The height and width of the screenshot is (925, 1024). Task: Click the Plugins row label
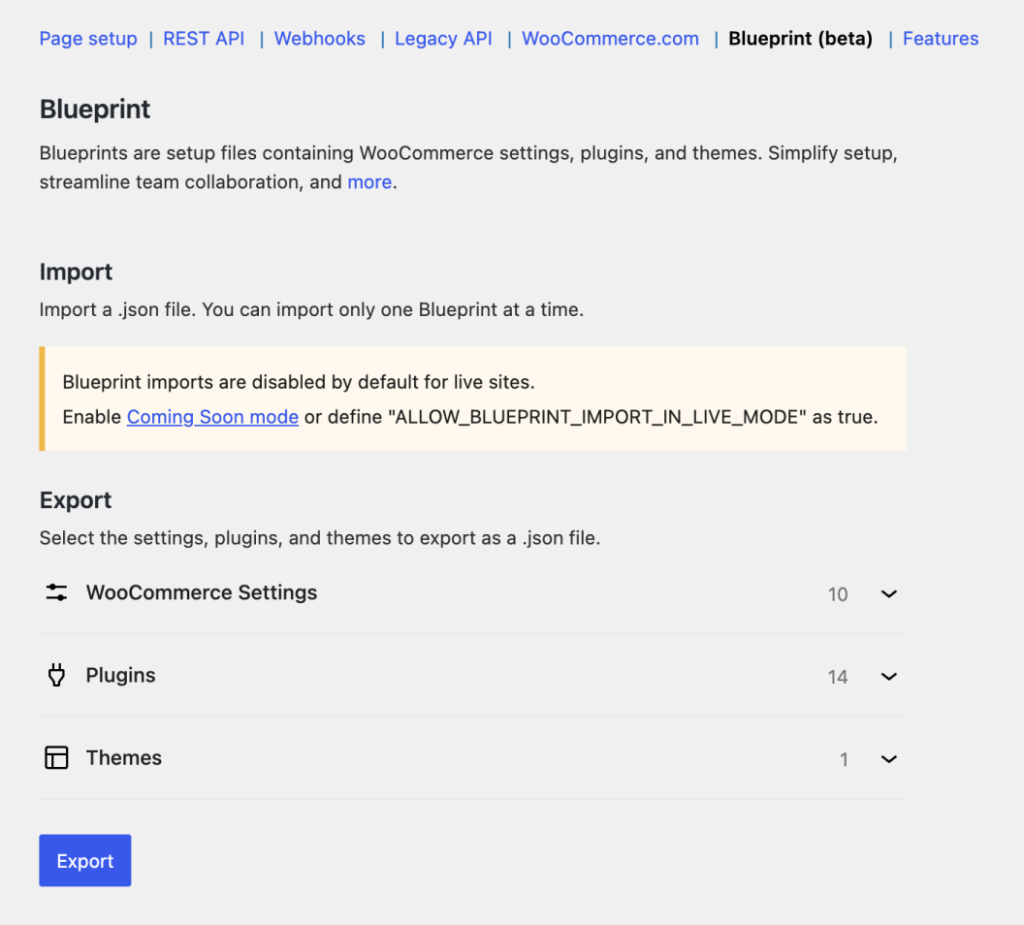[121, 676]
